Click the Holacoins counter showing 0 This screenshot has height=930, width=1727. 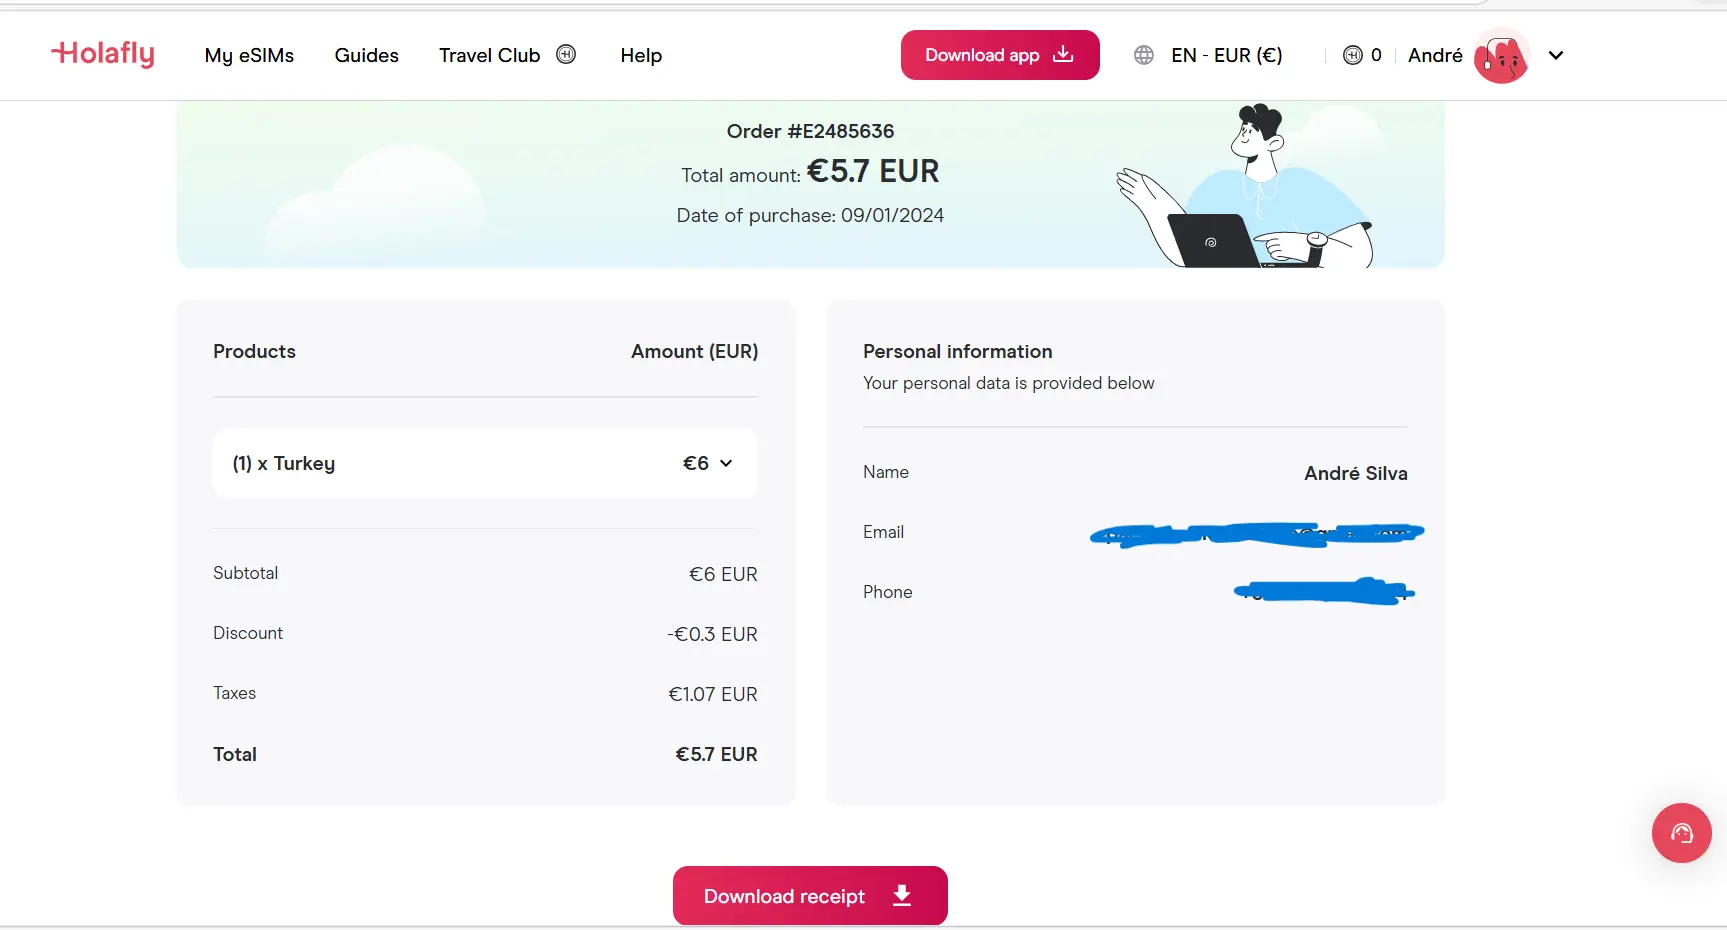click(x=1376, y=55)
